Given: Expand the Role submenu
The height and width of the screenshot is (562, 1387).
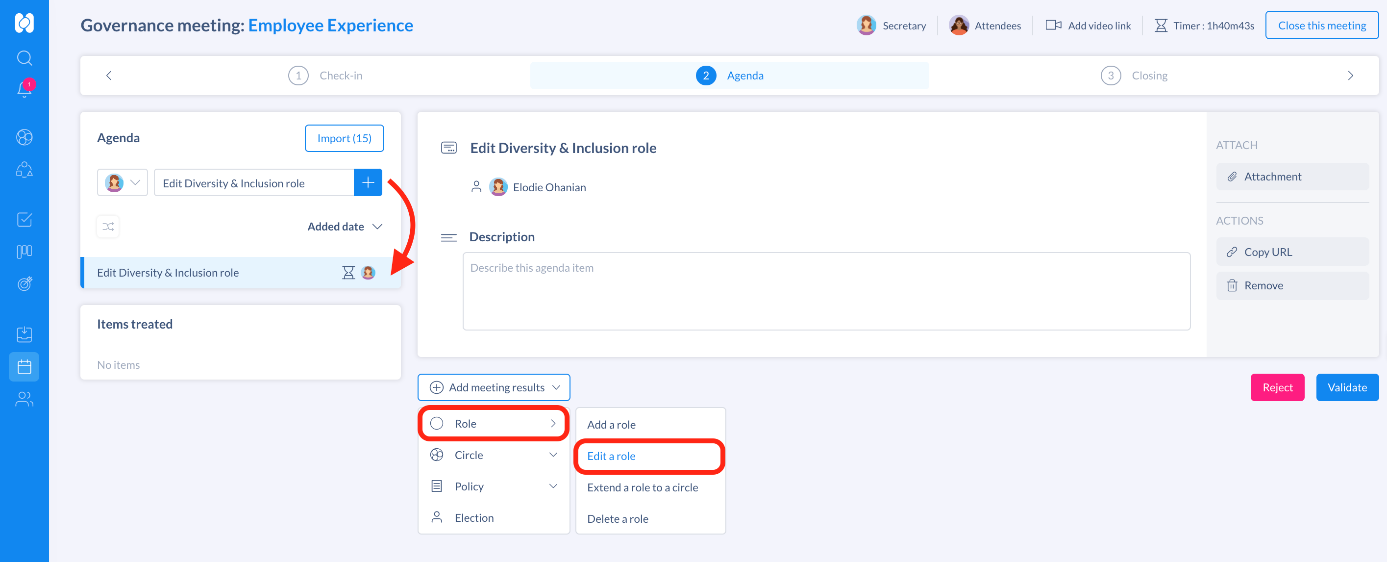Looking at the screenshot, I should pyautogui.click(x=494, y=424).
